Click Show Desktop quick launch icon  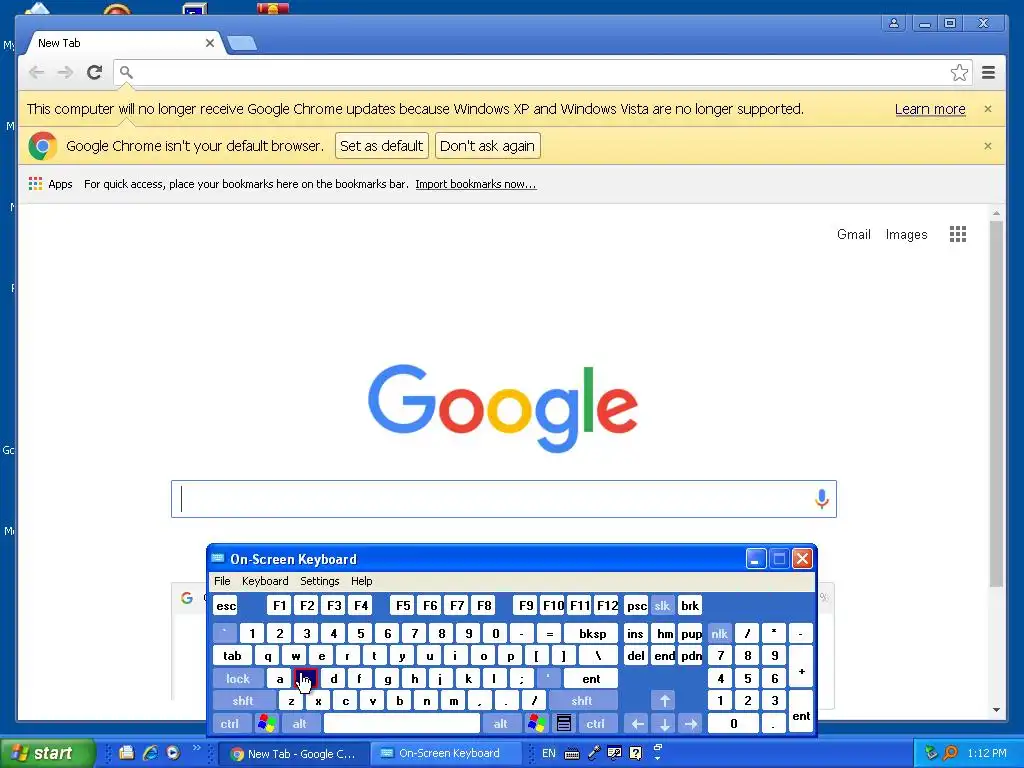point(127,753)
